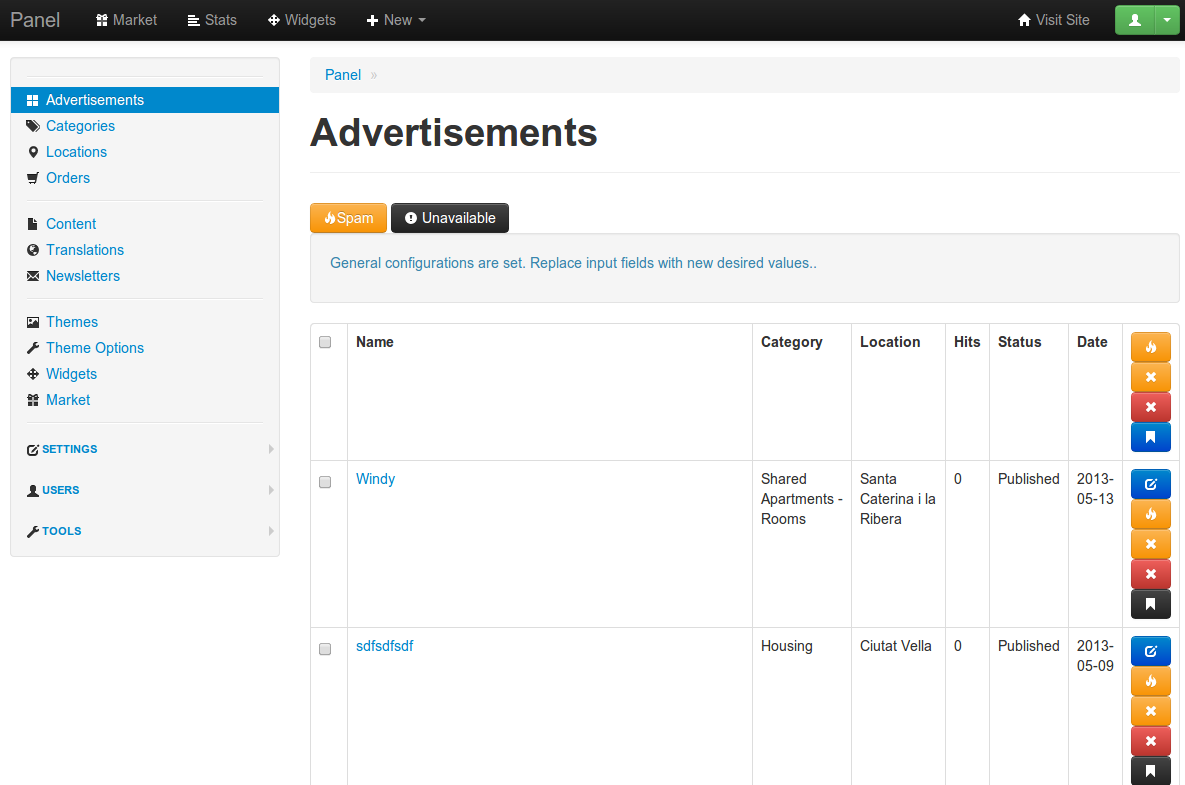Go to Categories in the sidebar
The height and width of the screenshot is (785, 1185).
80,126
